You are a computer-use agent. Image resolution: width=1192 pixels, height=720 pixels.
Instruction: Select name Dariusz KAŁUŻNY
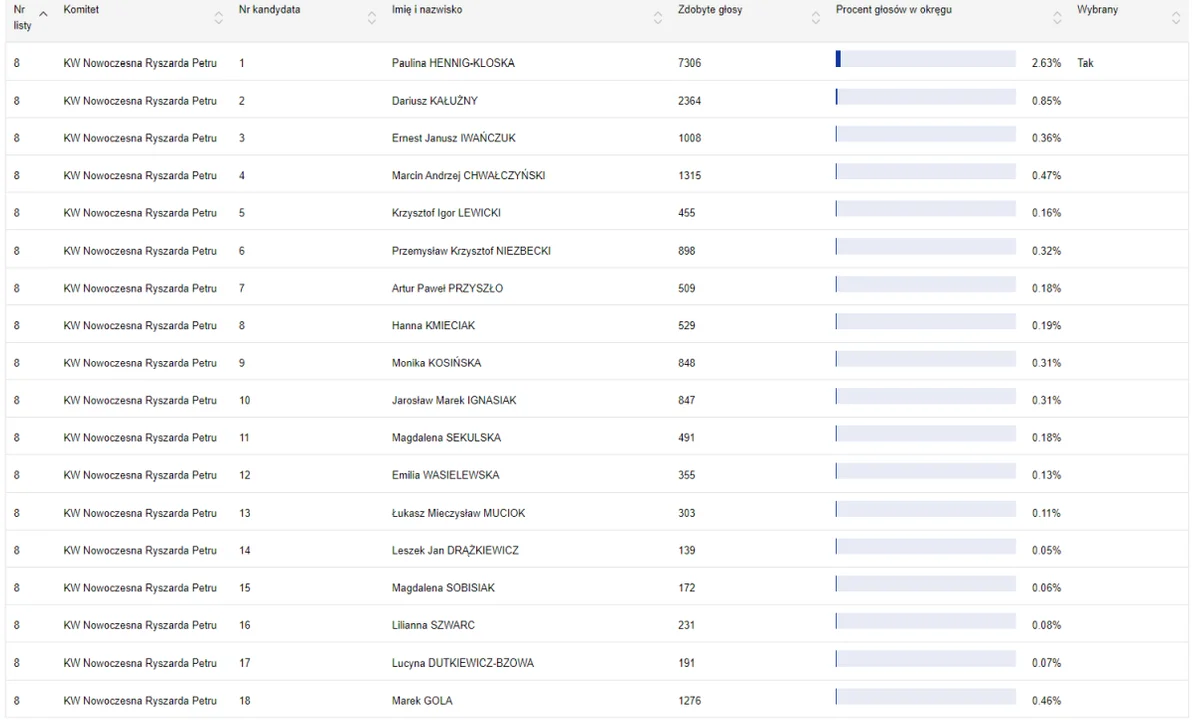click(435, 100)
